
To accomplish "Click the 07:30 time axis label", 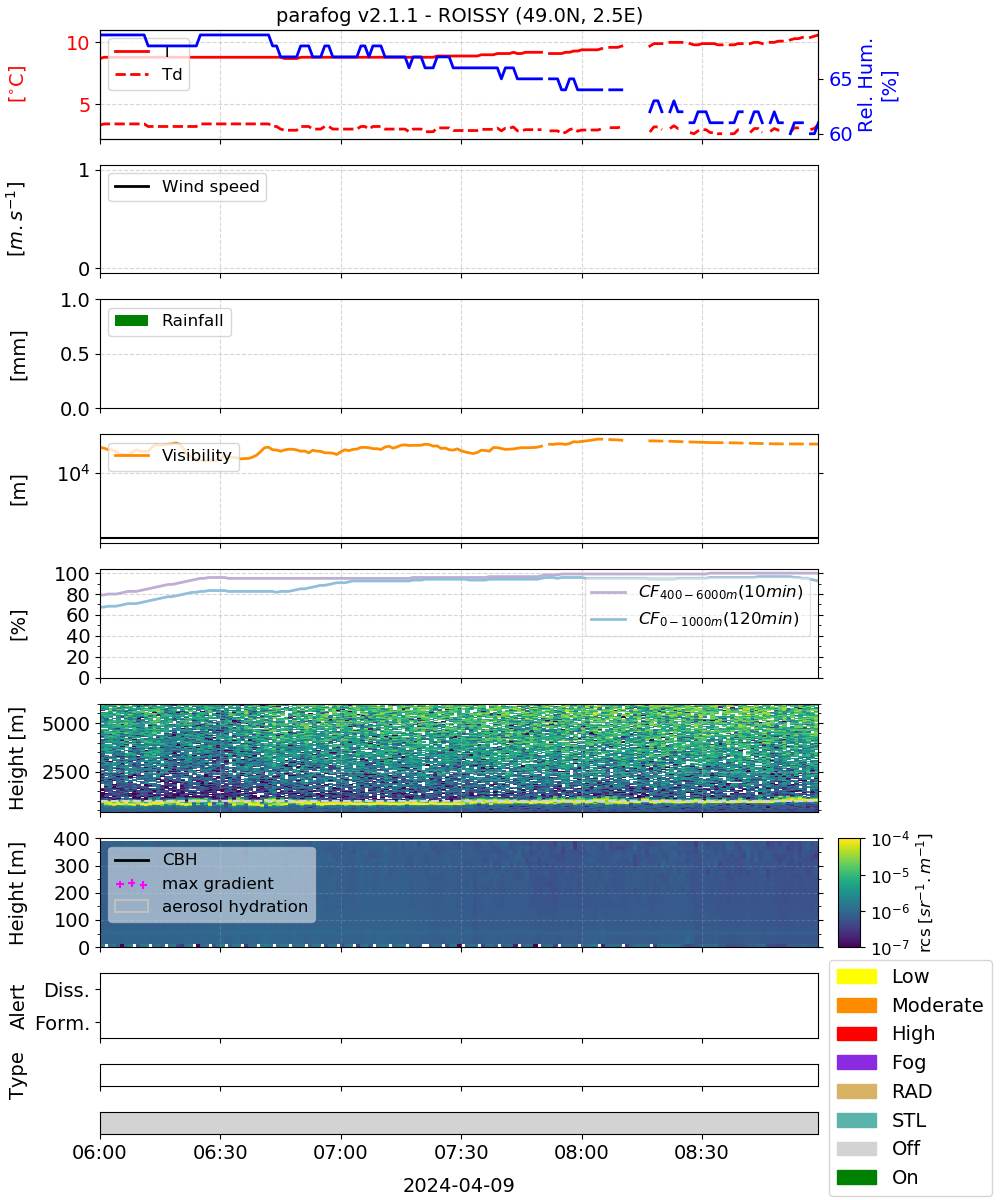I will [461, 1152].
